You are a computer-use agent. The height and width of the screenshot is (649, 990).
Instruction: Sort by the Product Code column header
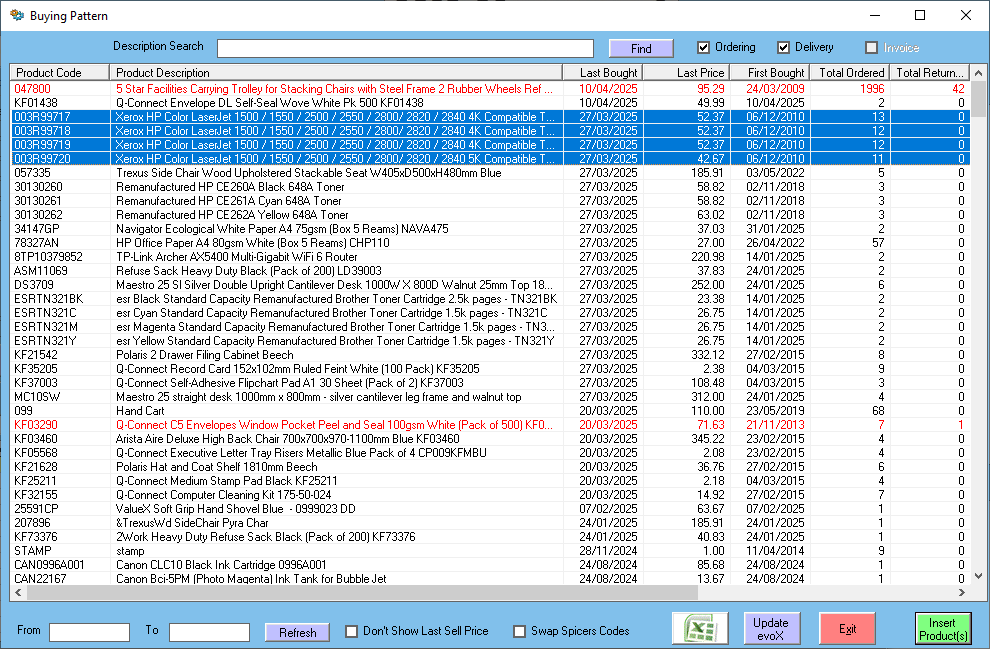pos(60,73)
